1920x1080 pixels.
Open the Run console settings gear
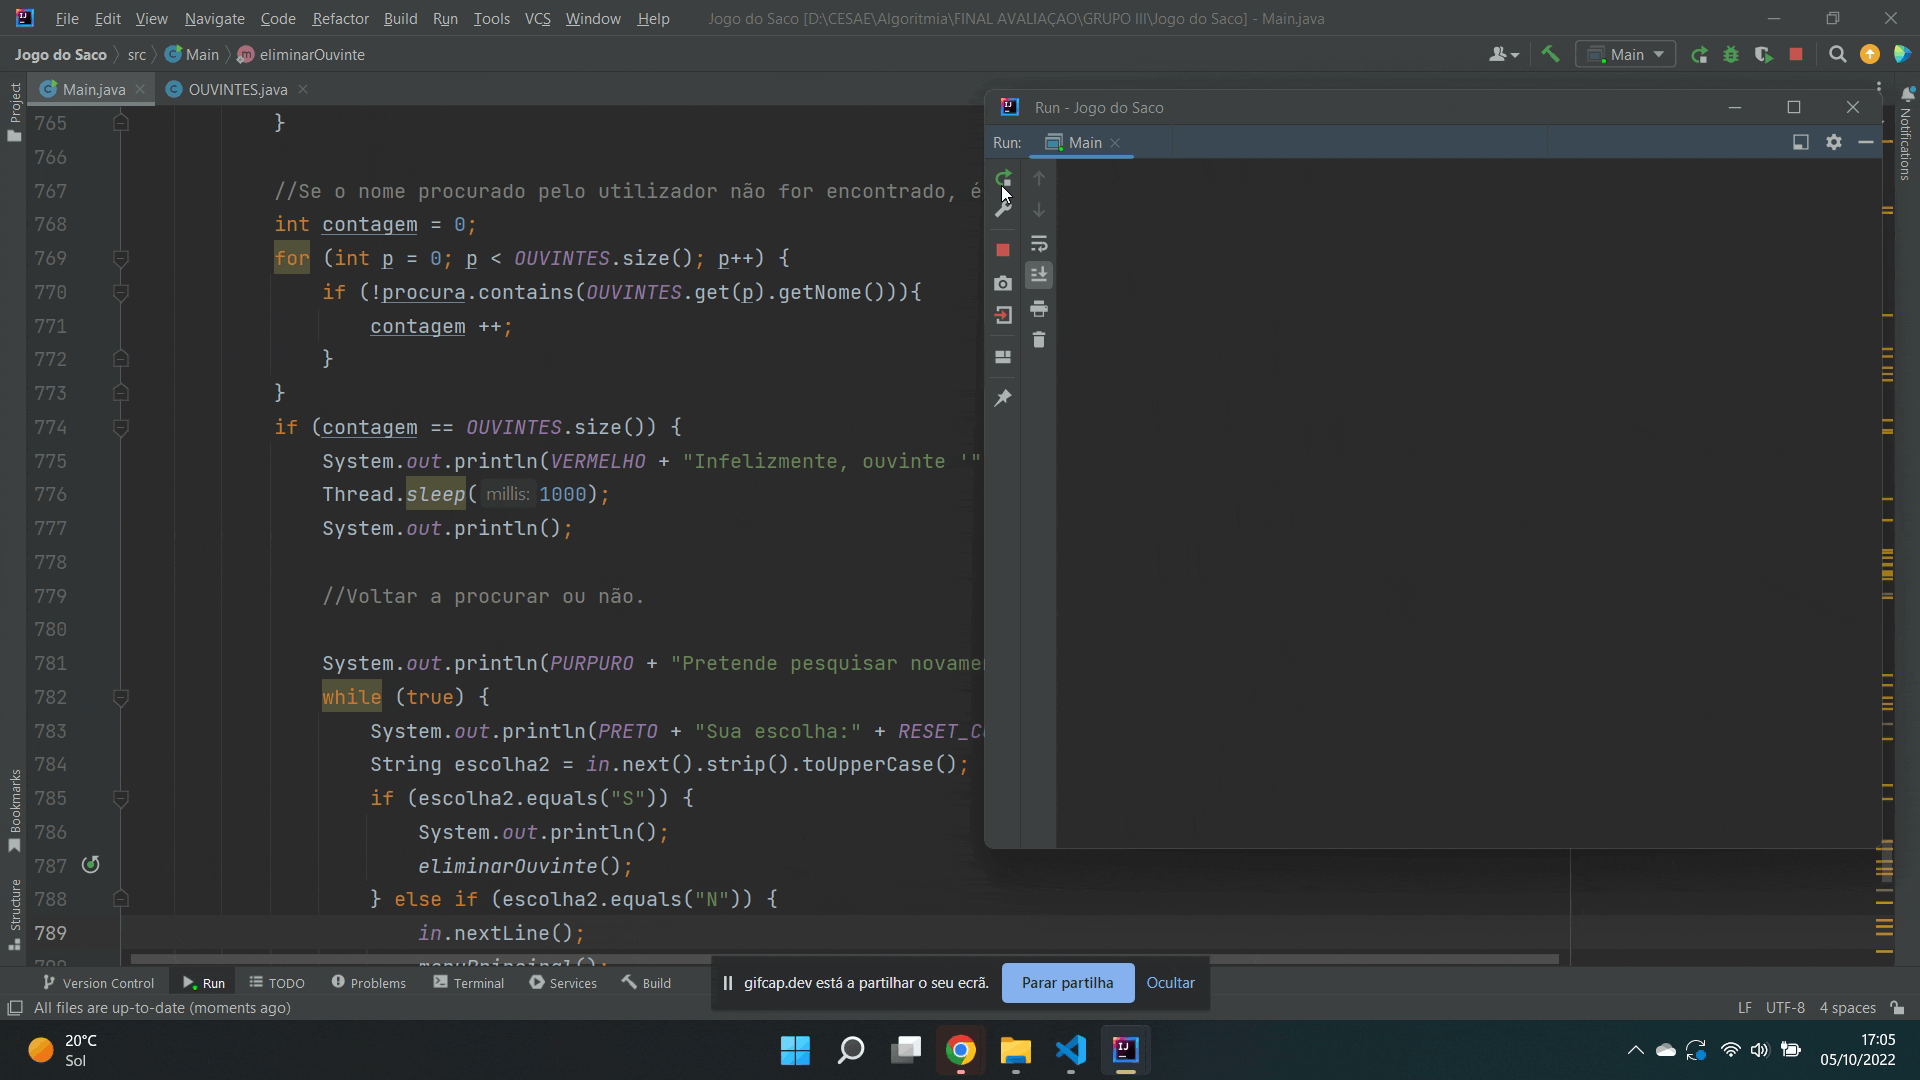point(1834,142)
